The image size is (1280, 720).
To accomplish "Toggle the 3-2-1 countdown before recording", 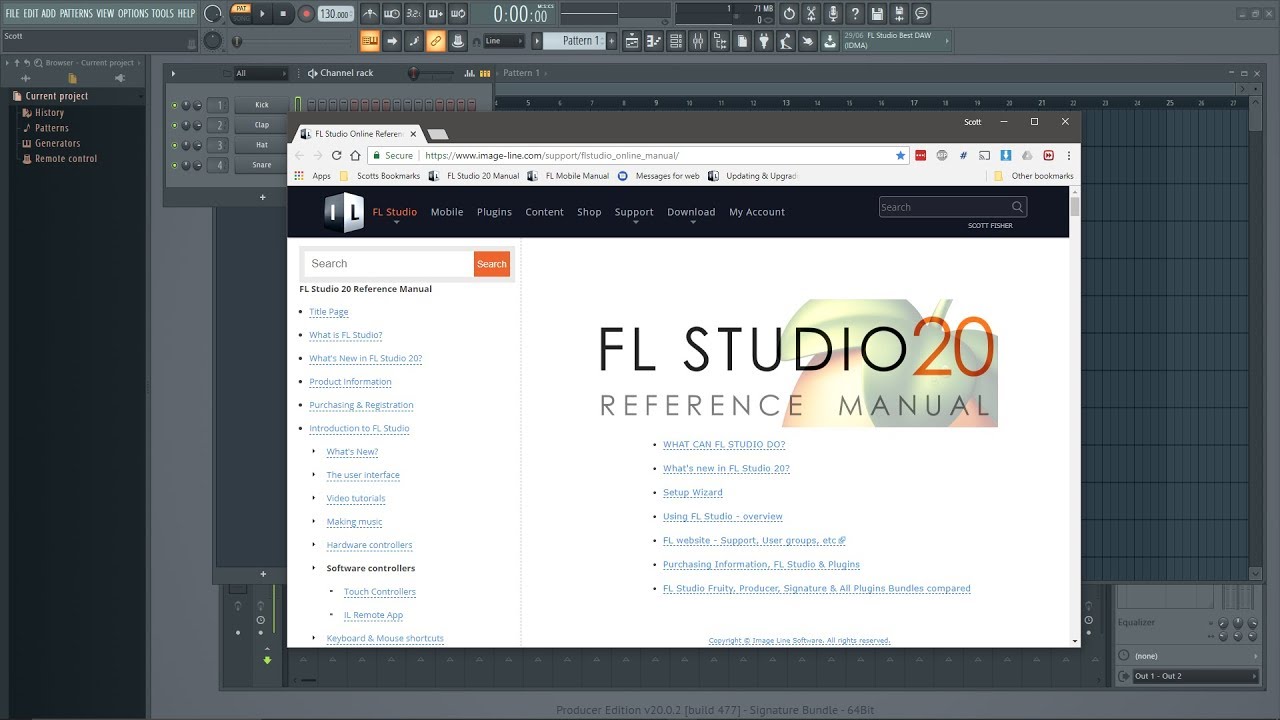I will click(x=414, y=14).
